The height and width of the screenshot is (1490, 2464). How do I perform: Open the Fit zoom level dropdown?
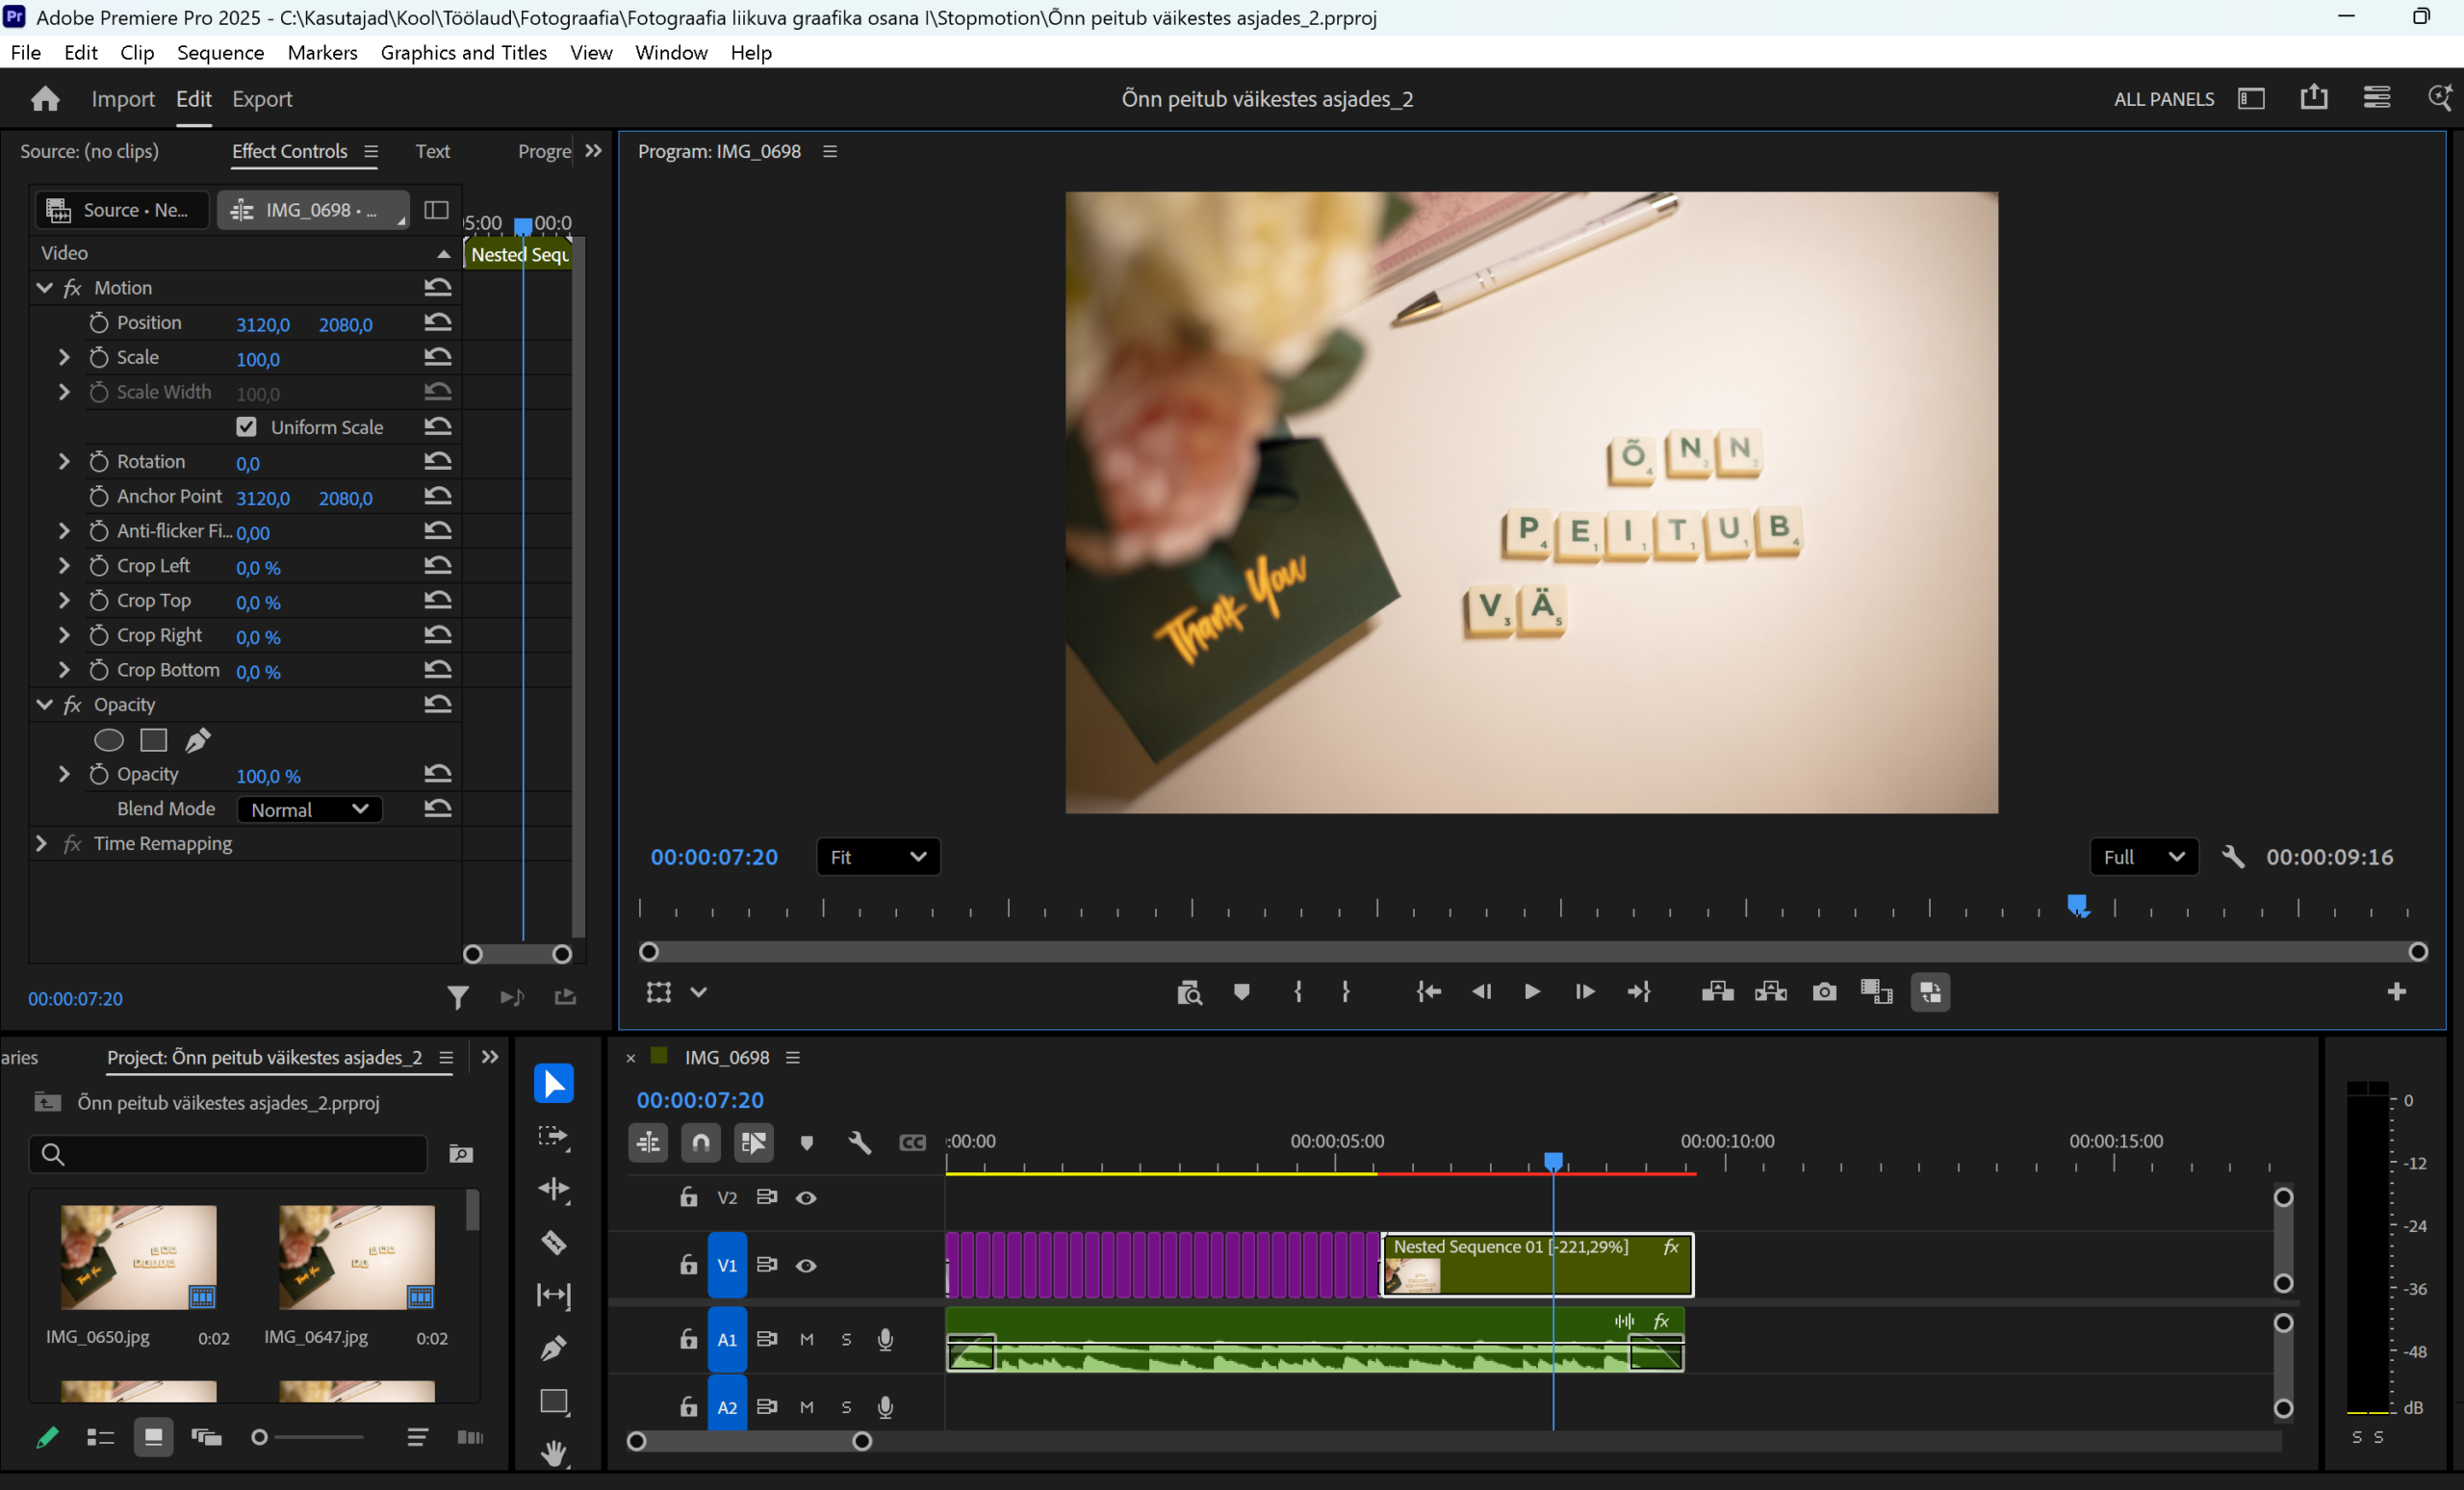[877, 857]
